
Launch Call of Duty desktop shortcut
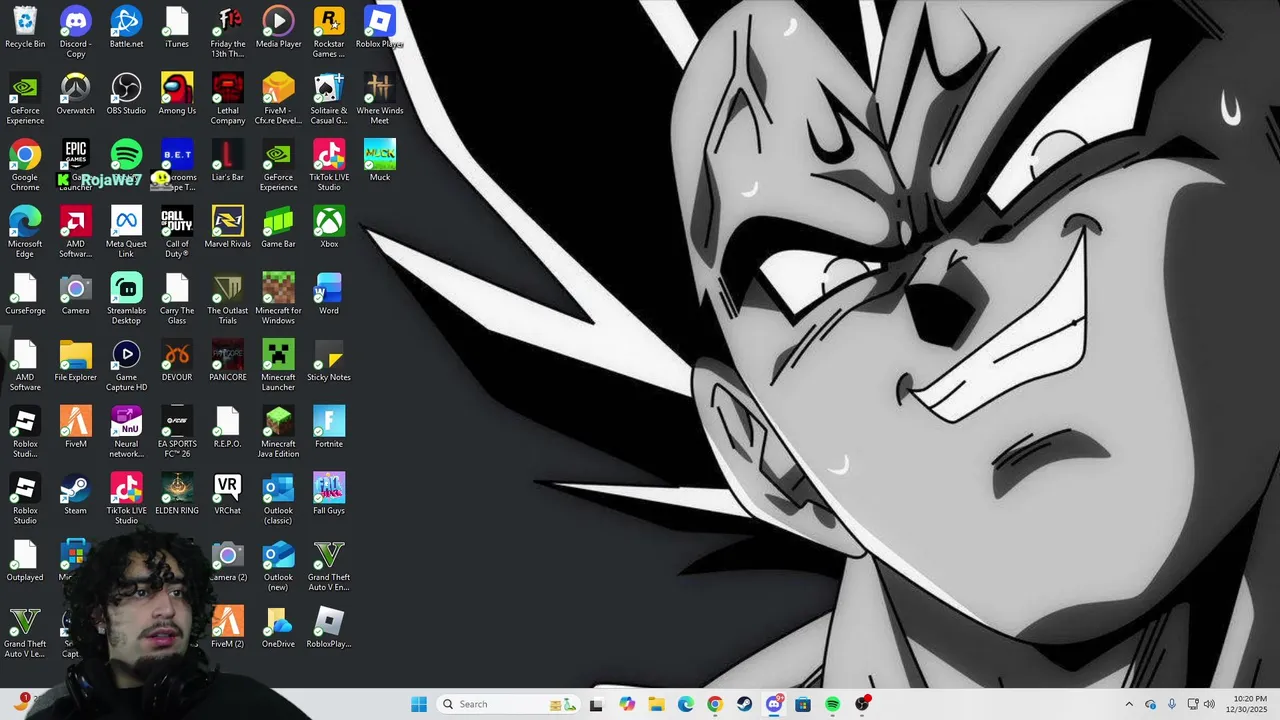pyautogui.click(x=177, y=232)
